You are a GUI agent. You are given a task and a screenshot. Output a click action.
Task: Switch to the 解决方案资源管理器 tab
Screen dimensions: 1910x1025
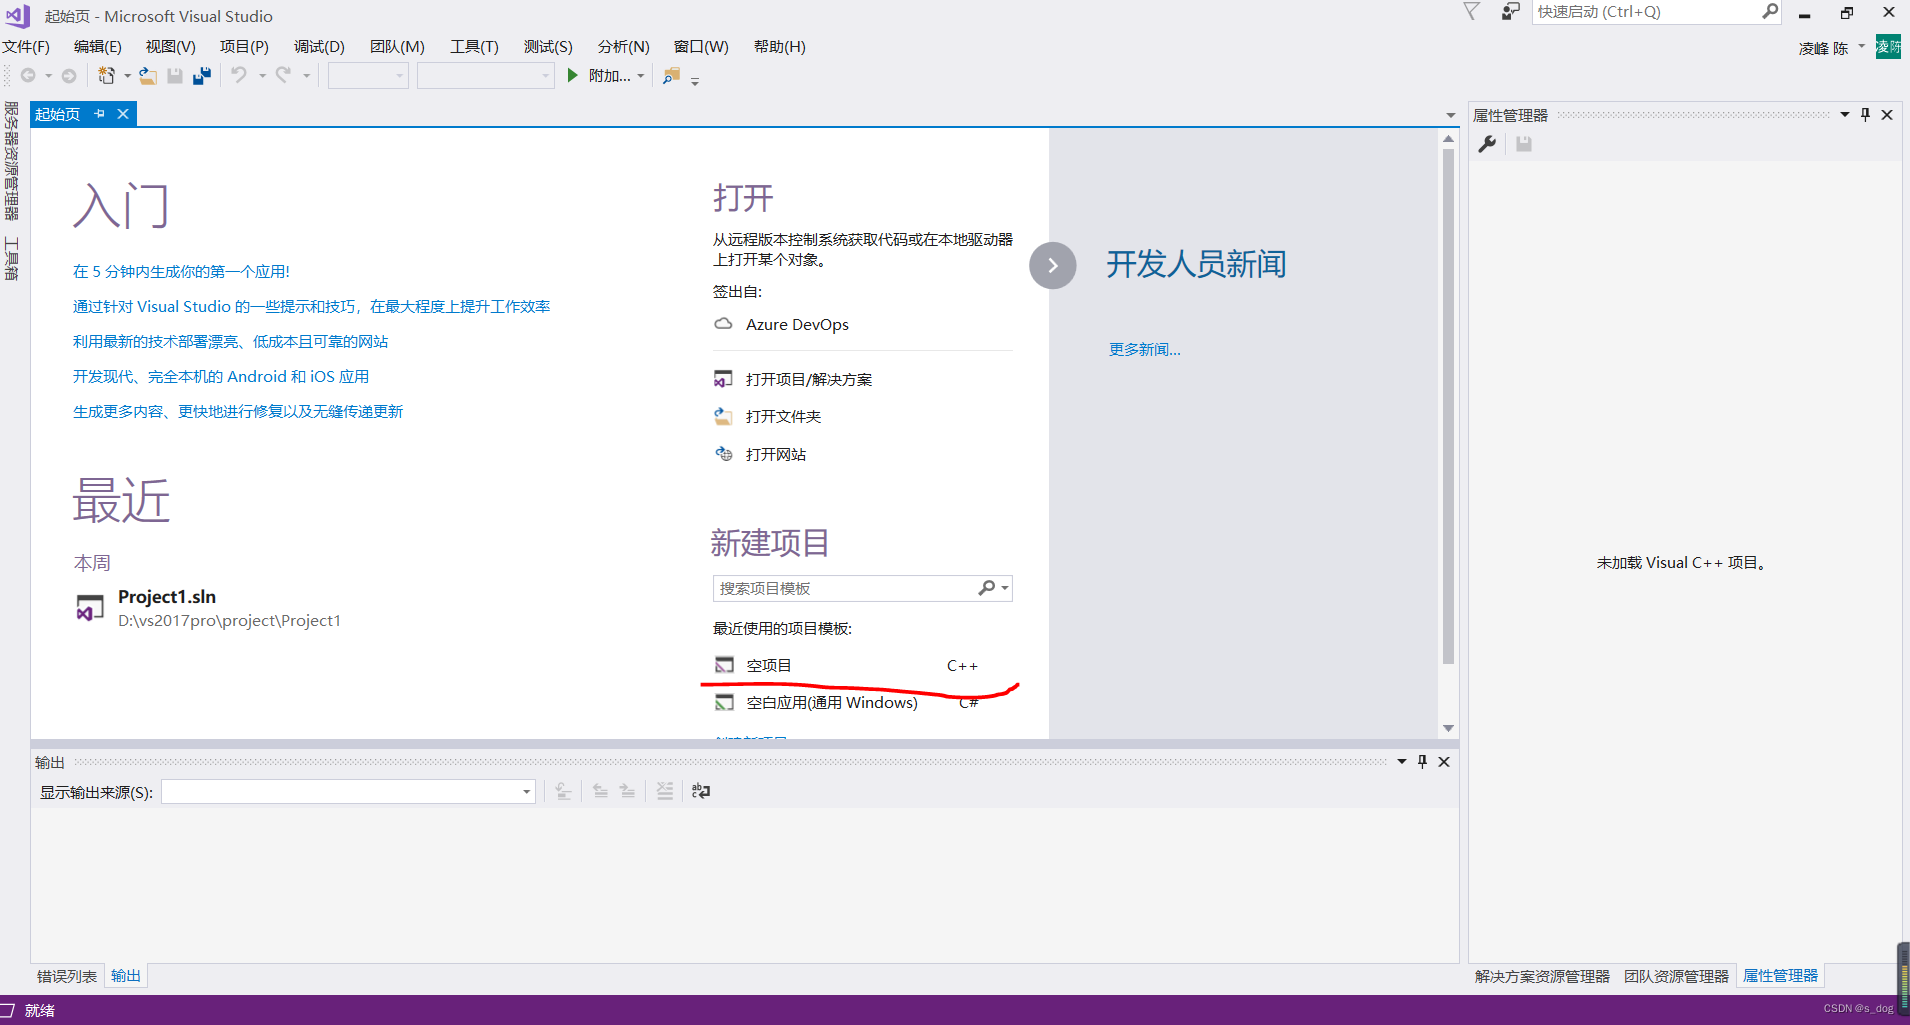1542,977
